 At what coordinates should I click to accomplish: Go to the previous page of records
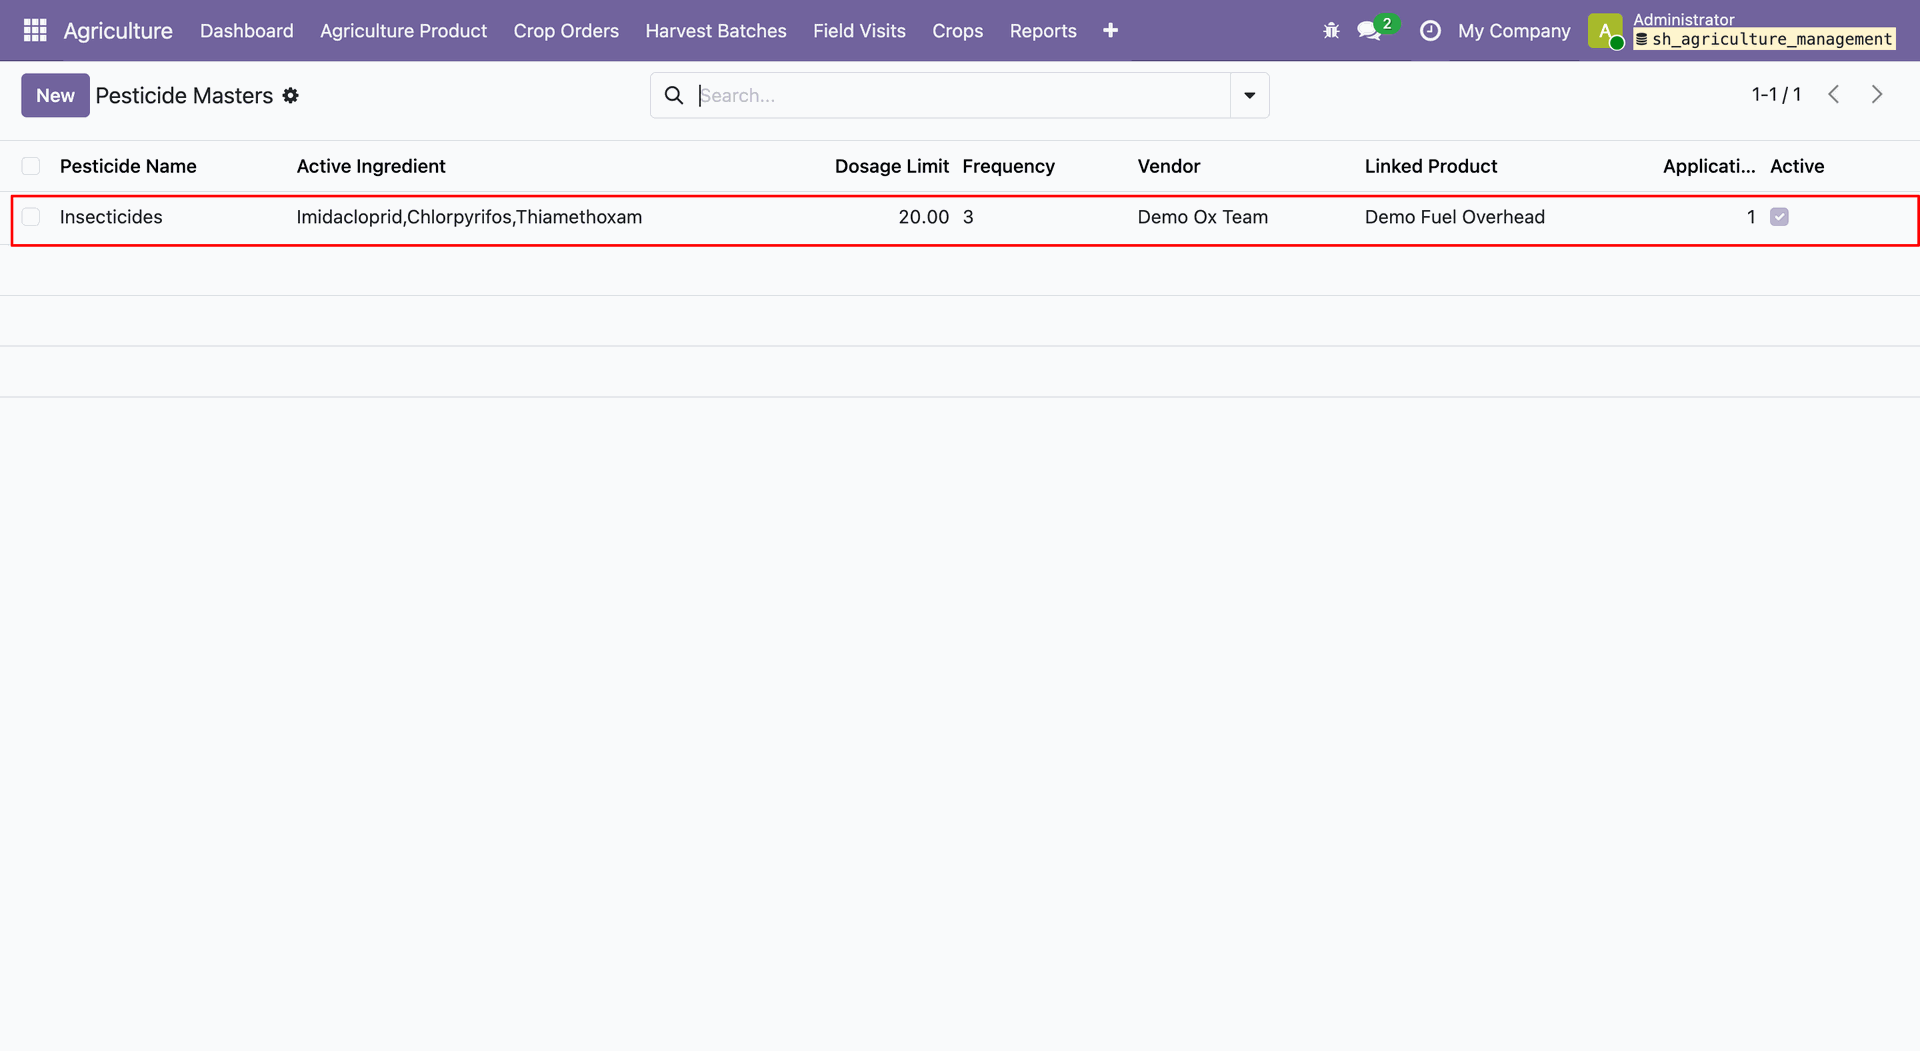[1833, 94]
